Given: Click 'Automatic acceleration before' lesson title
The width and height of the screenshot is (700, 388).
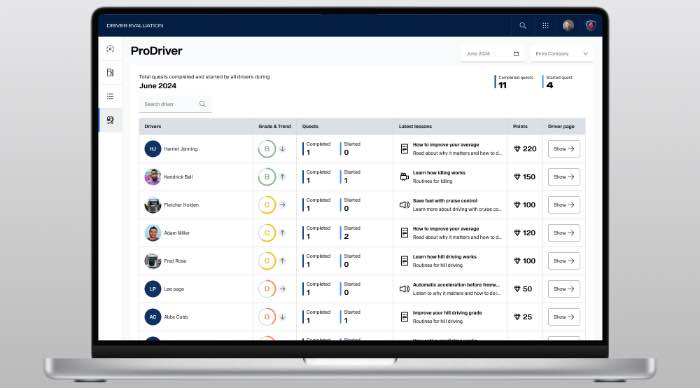Looking at the screenshot, I should [456, 285].
